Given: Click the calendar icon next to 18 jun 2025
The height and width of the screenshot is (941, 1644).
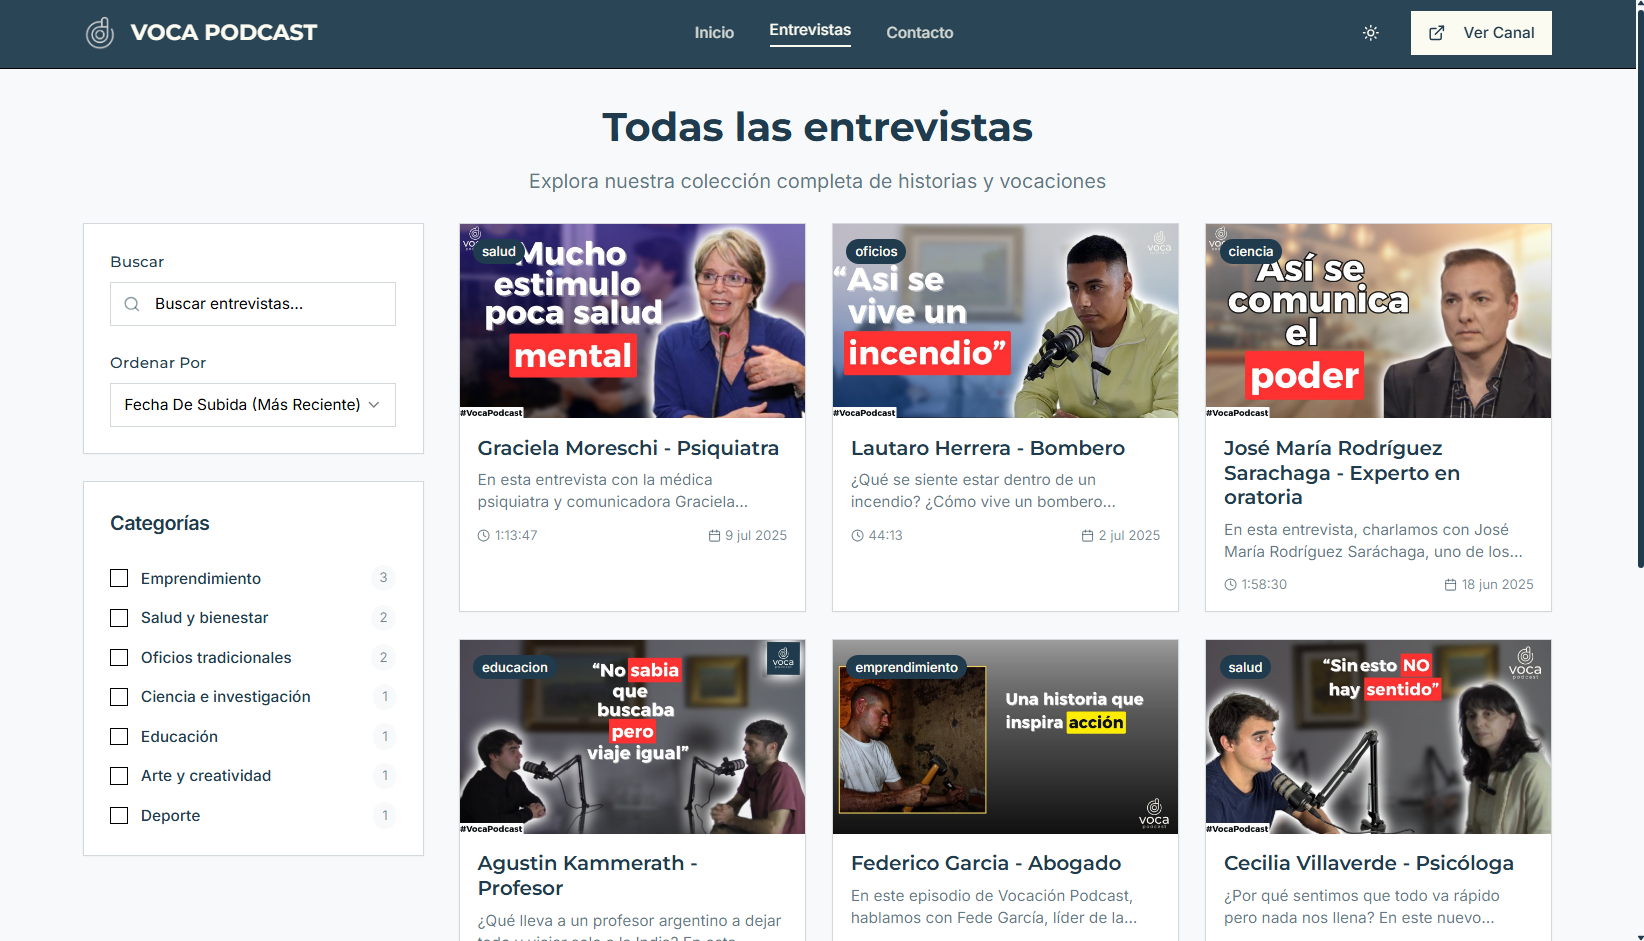Looking at the screenshot, I should 1451,584.
